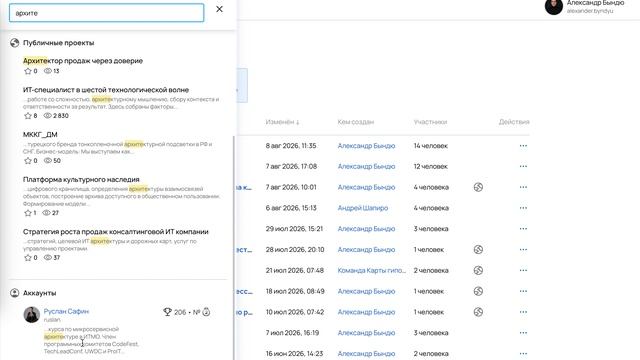This screenshot has height=360, width=640.
Task: Click public globe icon in 7 авг 10:01 row
Action: 478,187
